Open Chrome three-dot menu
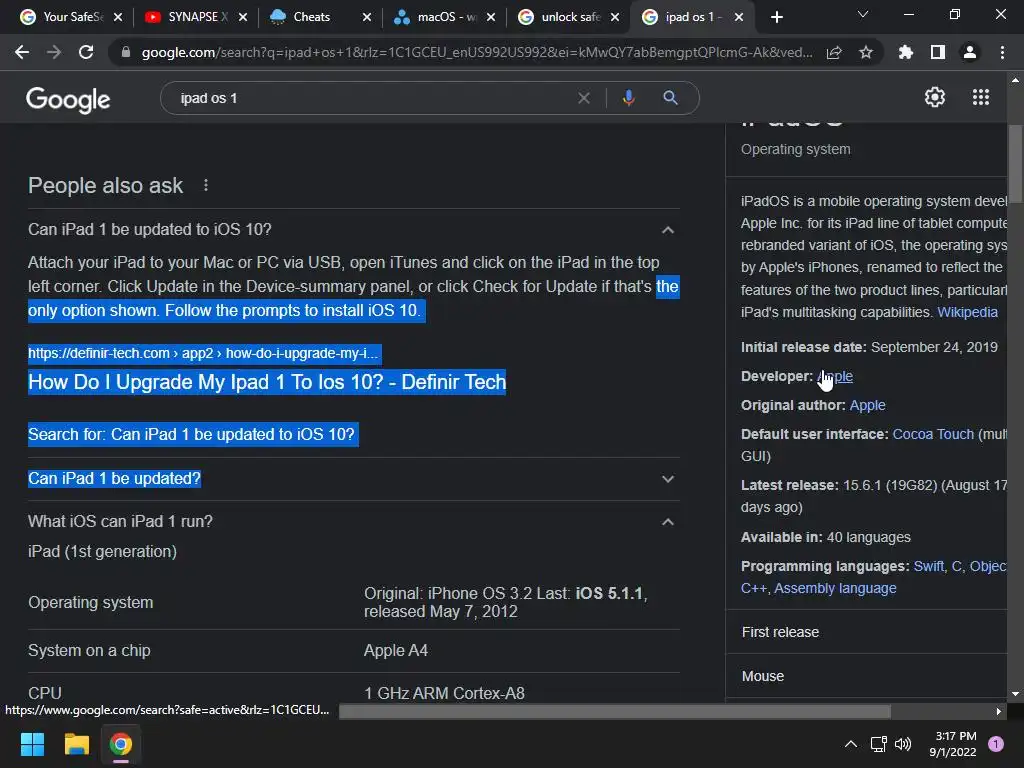This screenshot has height=768, width=1024. click(x=1002, y=52)
